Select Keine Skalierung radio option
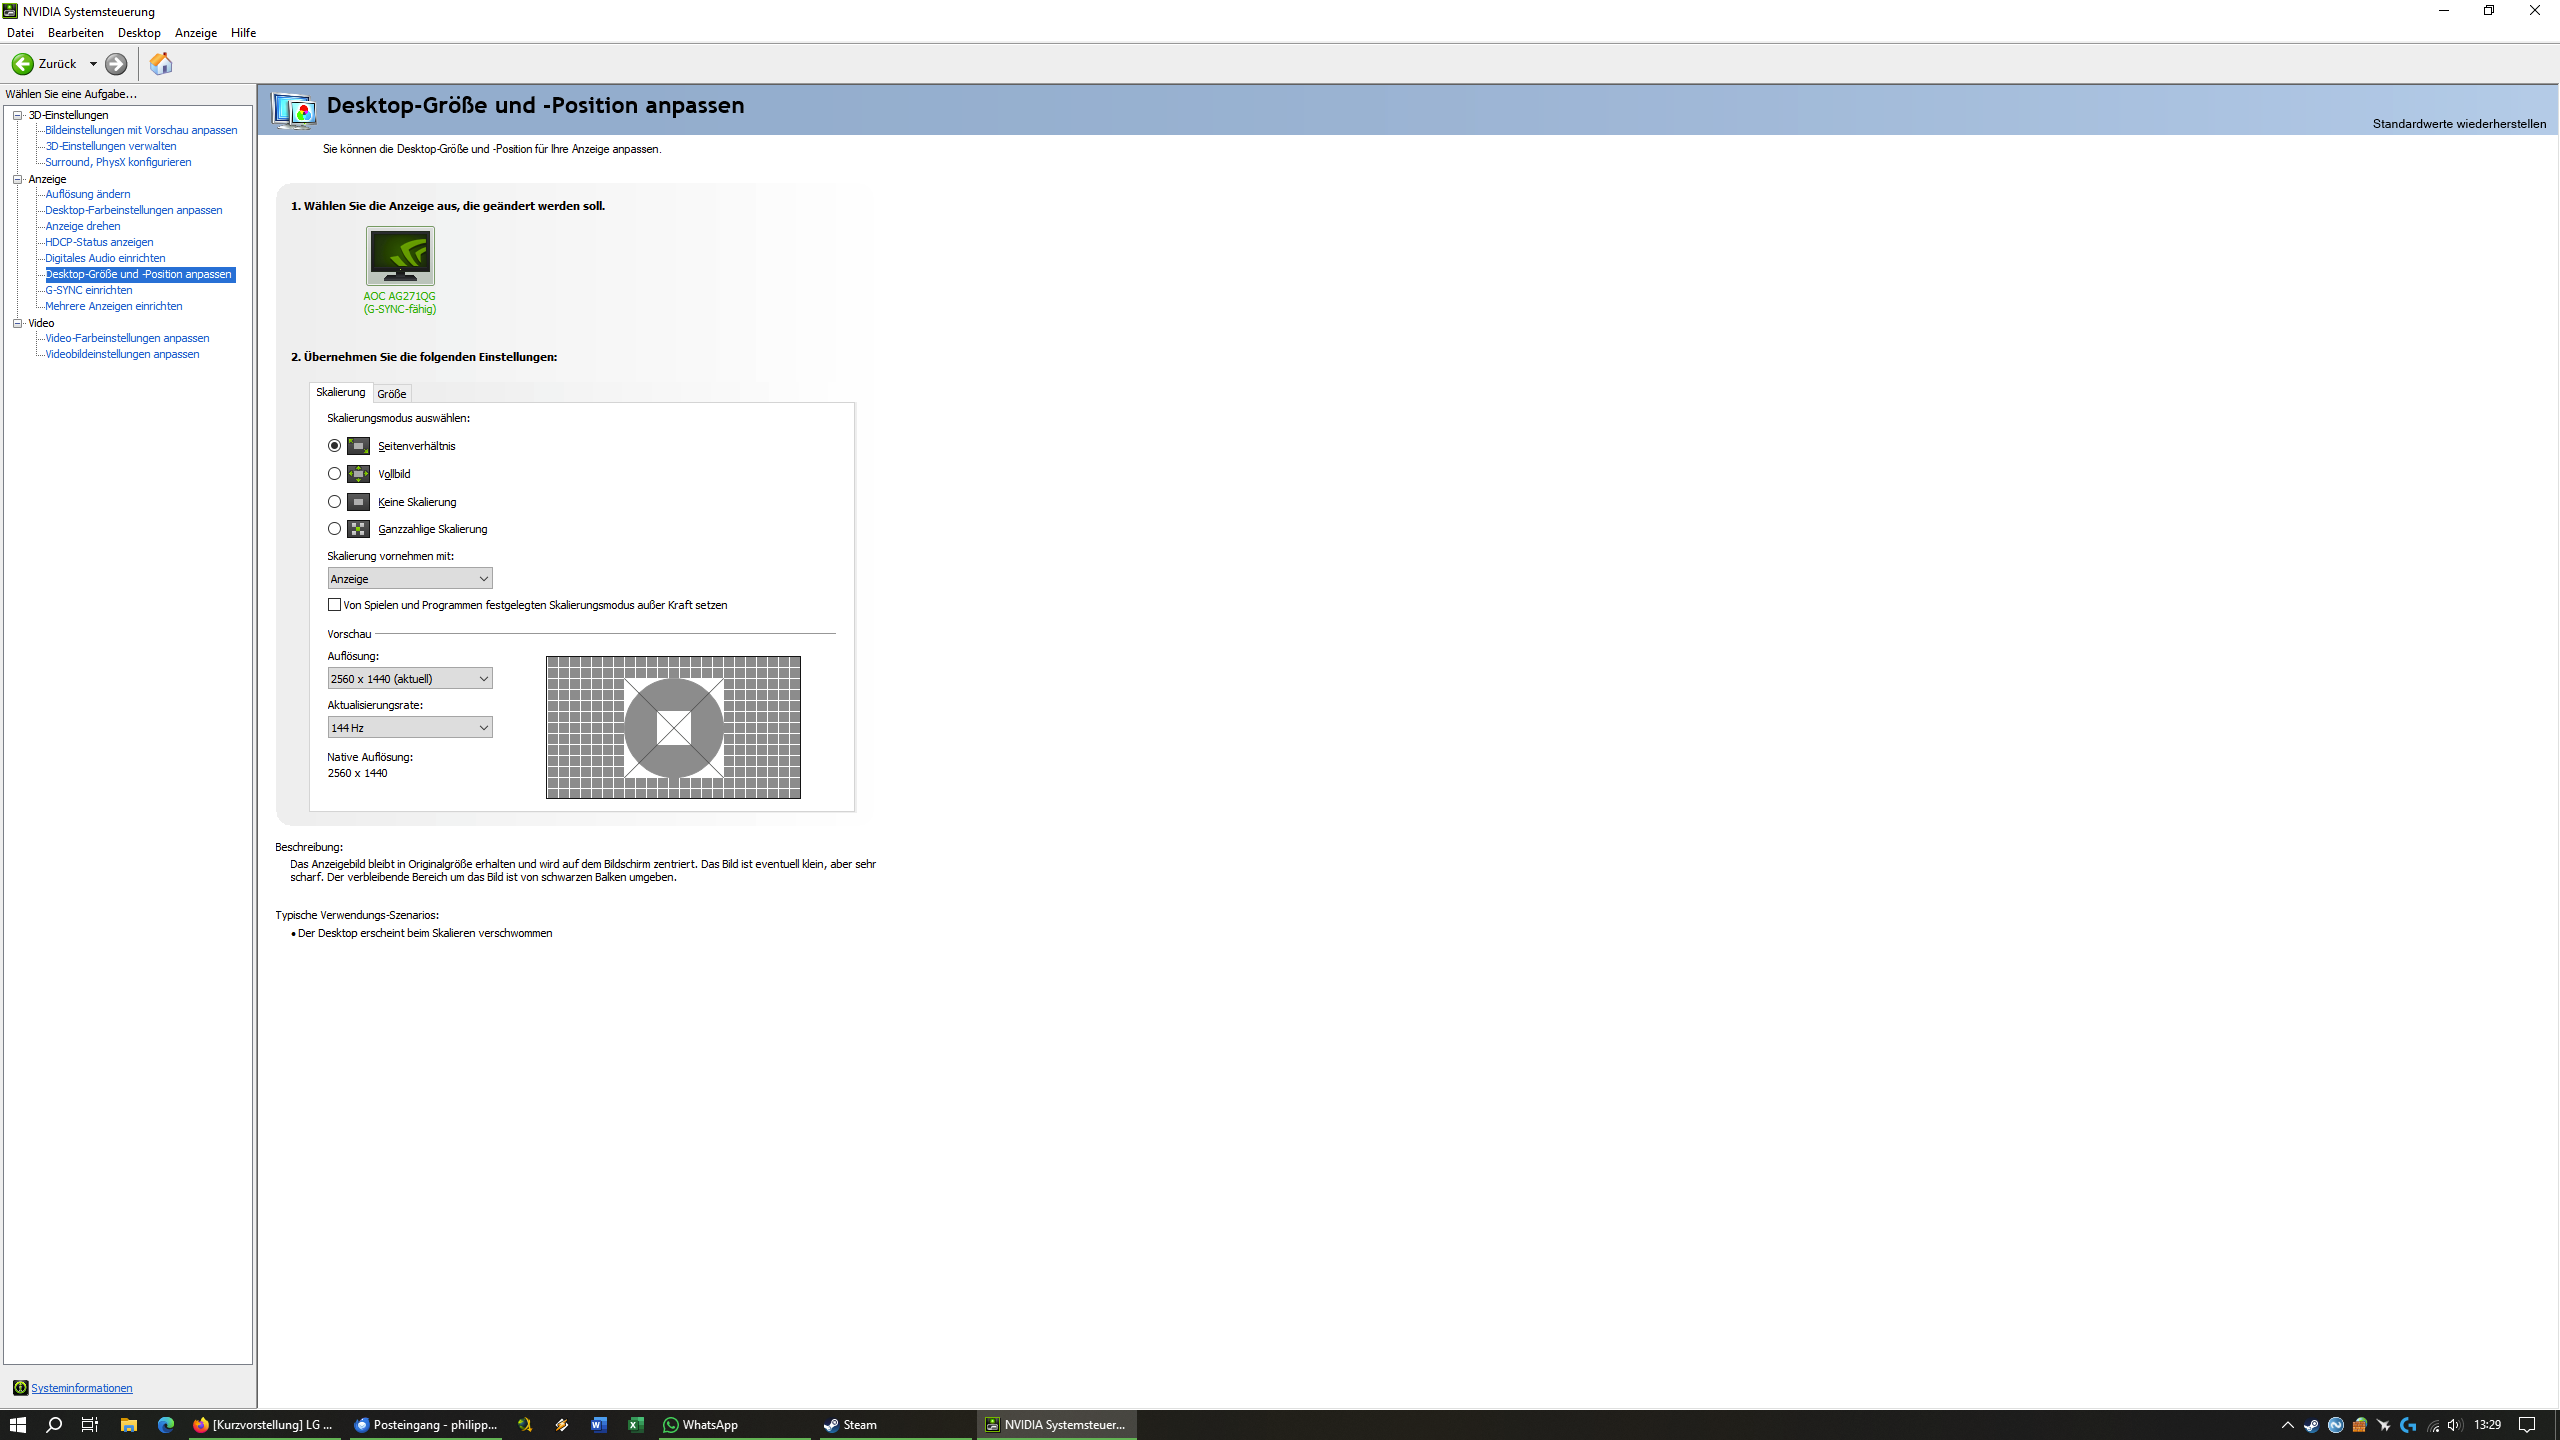The height and width of the screenshot is (1440, 2560). (x=334, y=502)
